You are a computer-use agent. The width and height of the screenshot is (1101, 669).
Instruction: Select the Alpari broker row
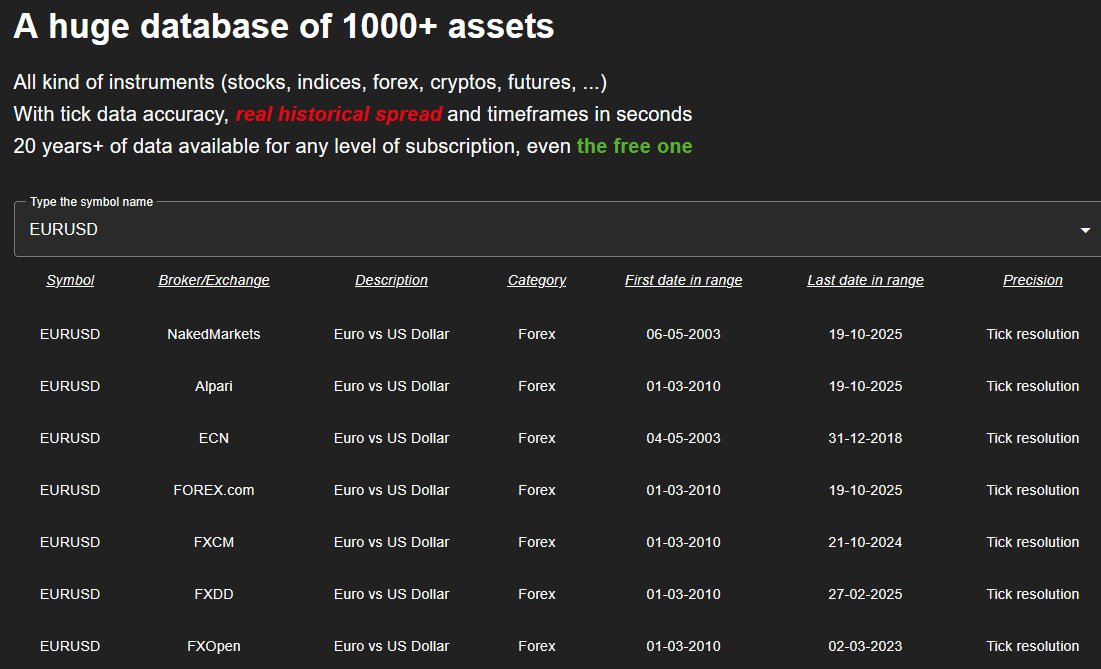point(214,386)
